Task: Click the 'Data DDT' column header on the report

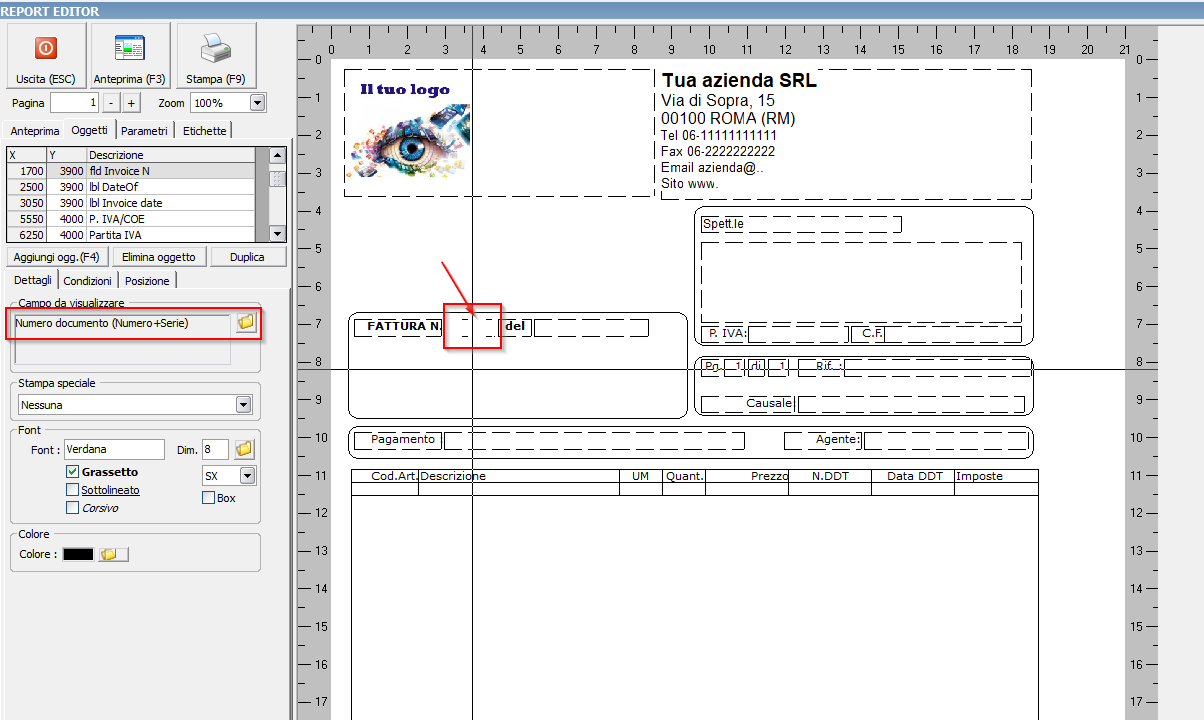Action: [915, 476]
